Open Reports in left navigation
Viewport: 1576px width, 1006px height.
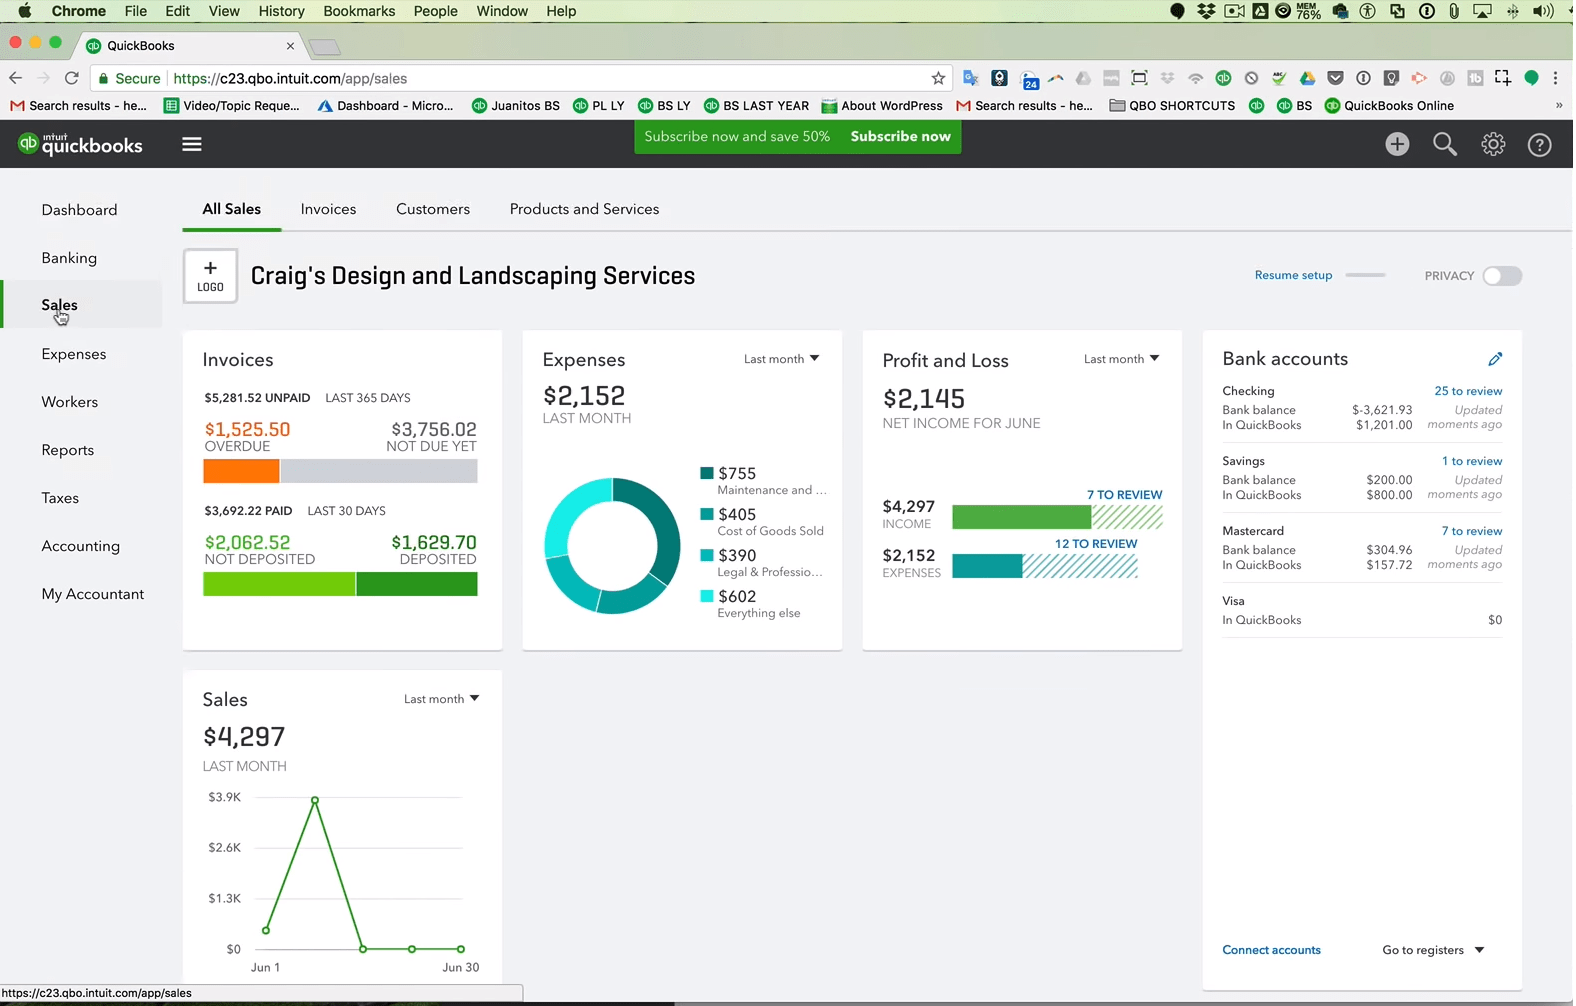67,450
